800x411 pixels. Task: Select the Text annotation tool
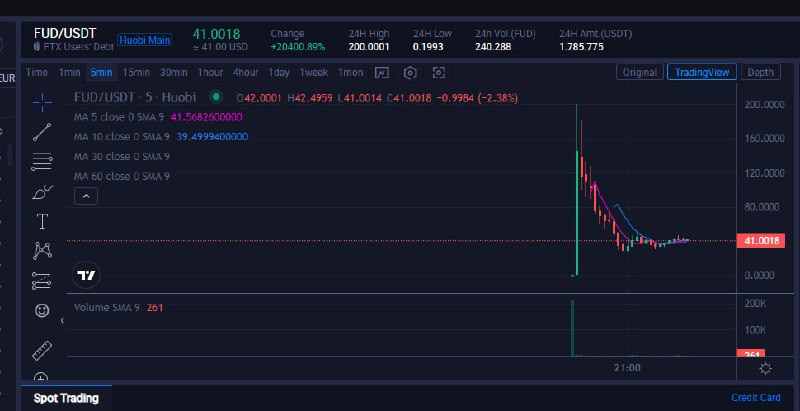(42, 221)
